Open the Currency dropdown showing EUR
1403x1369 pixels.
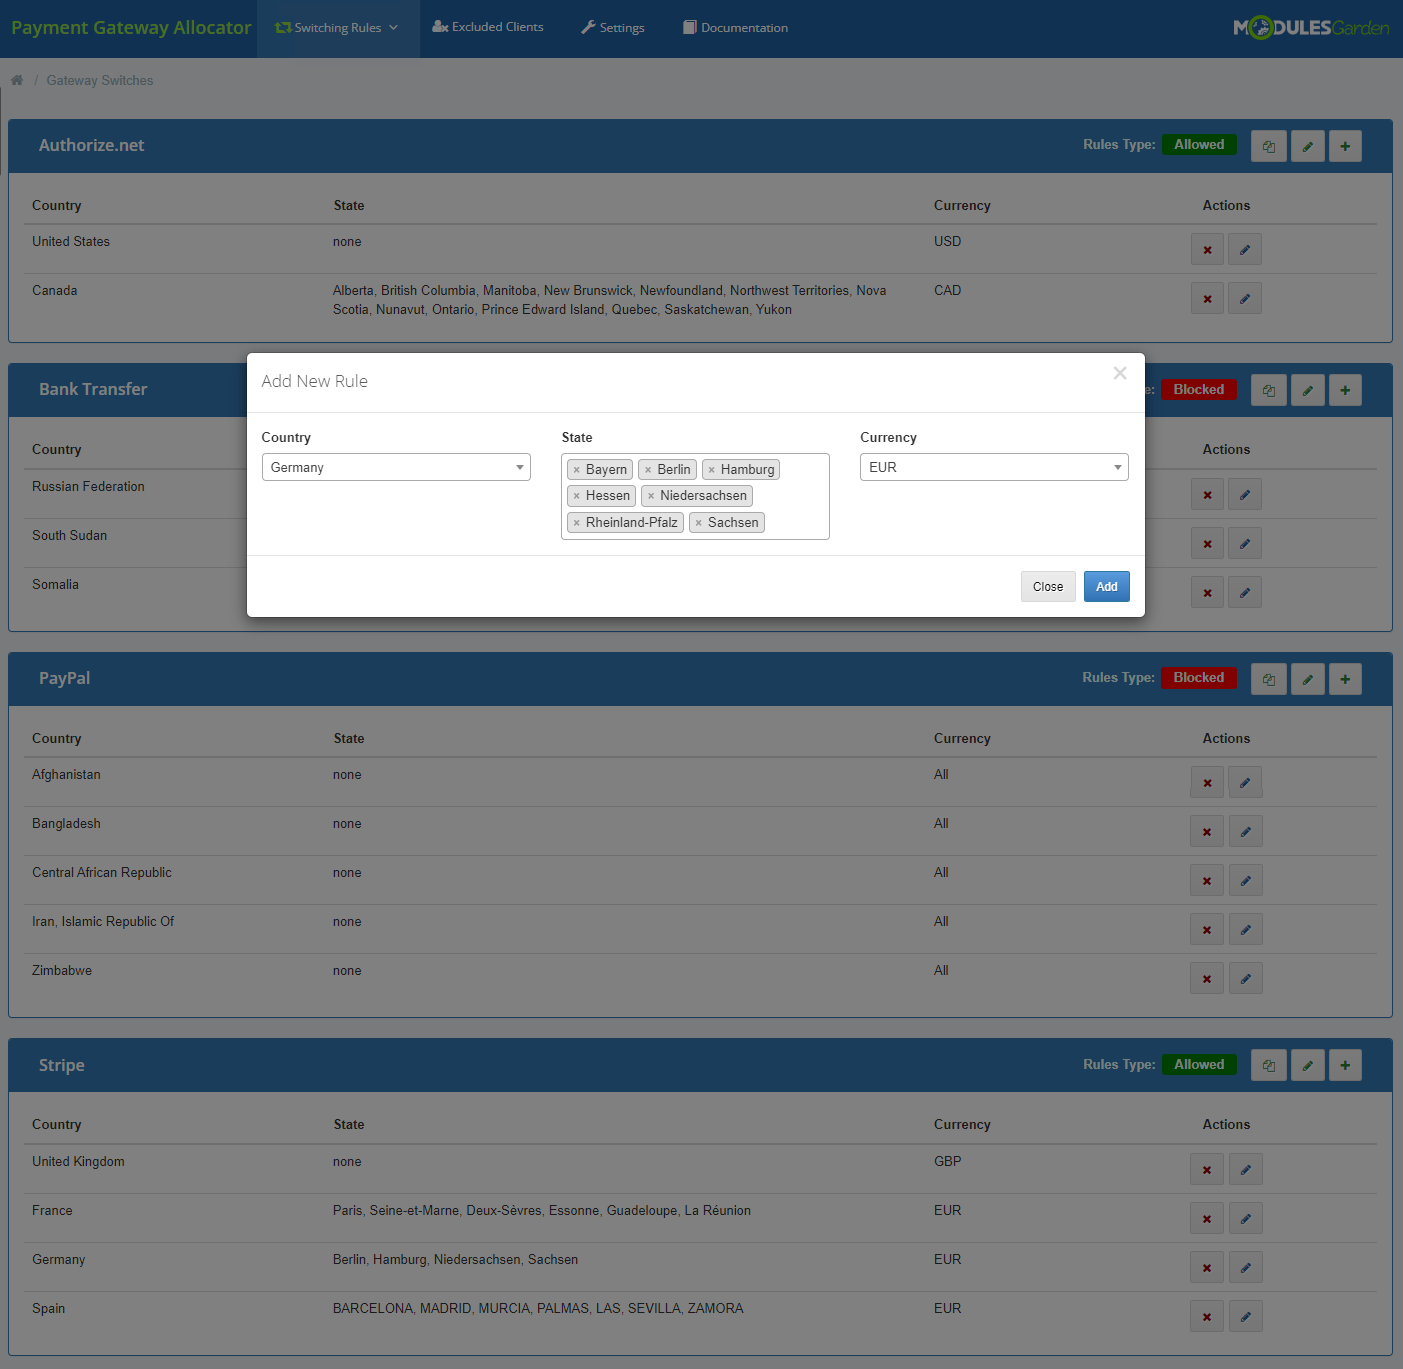[993, 466]
